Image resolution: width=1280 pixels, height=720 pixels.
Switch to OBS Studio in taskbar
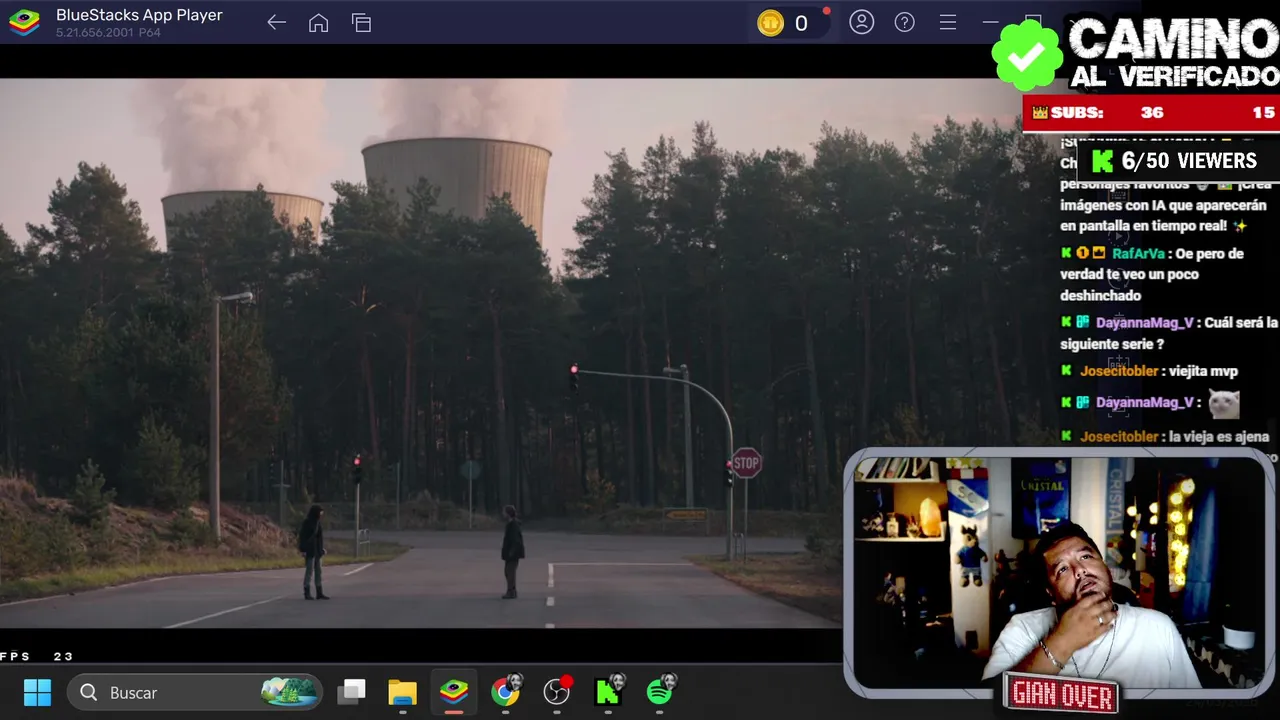coord(557,691)
